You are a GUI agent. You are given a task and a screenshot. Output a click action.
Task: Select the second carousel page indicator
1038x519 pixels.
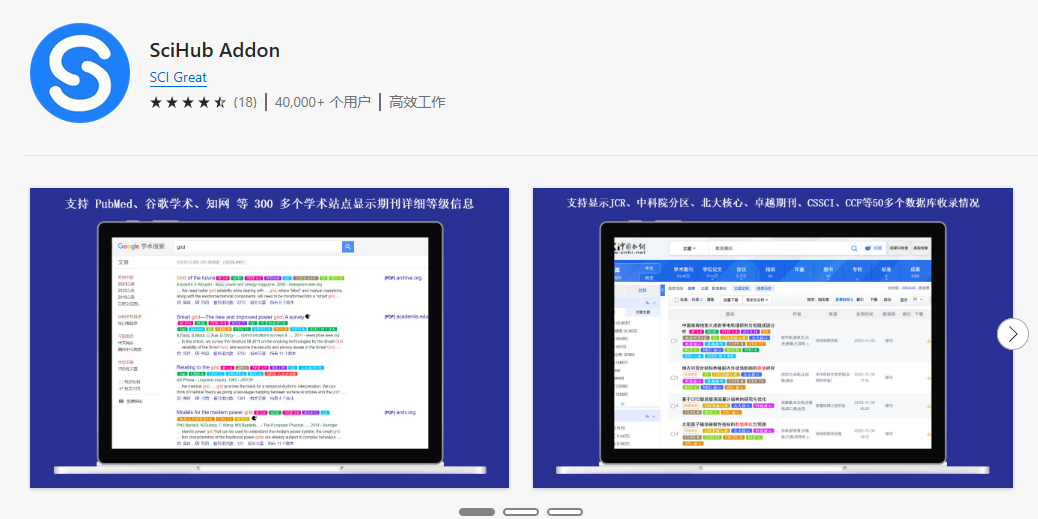[x=521, y=512]
